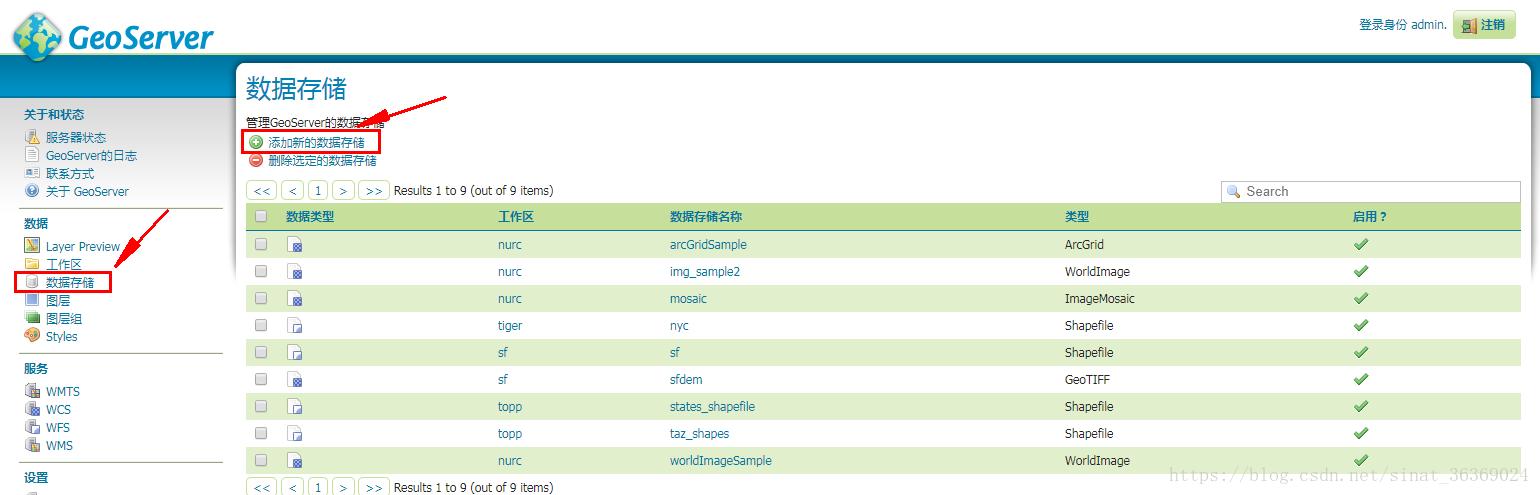This screenshot has width=1540, height=495.
Task: Sort by 数据类型 column header
Action: (x=310, y=216)
